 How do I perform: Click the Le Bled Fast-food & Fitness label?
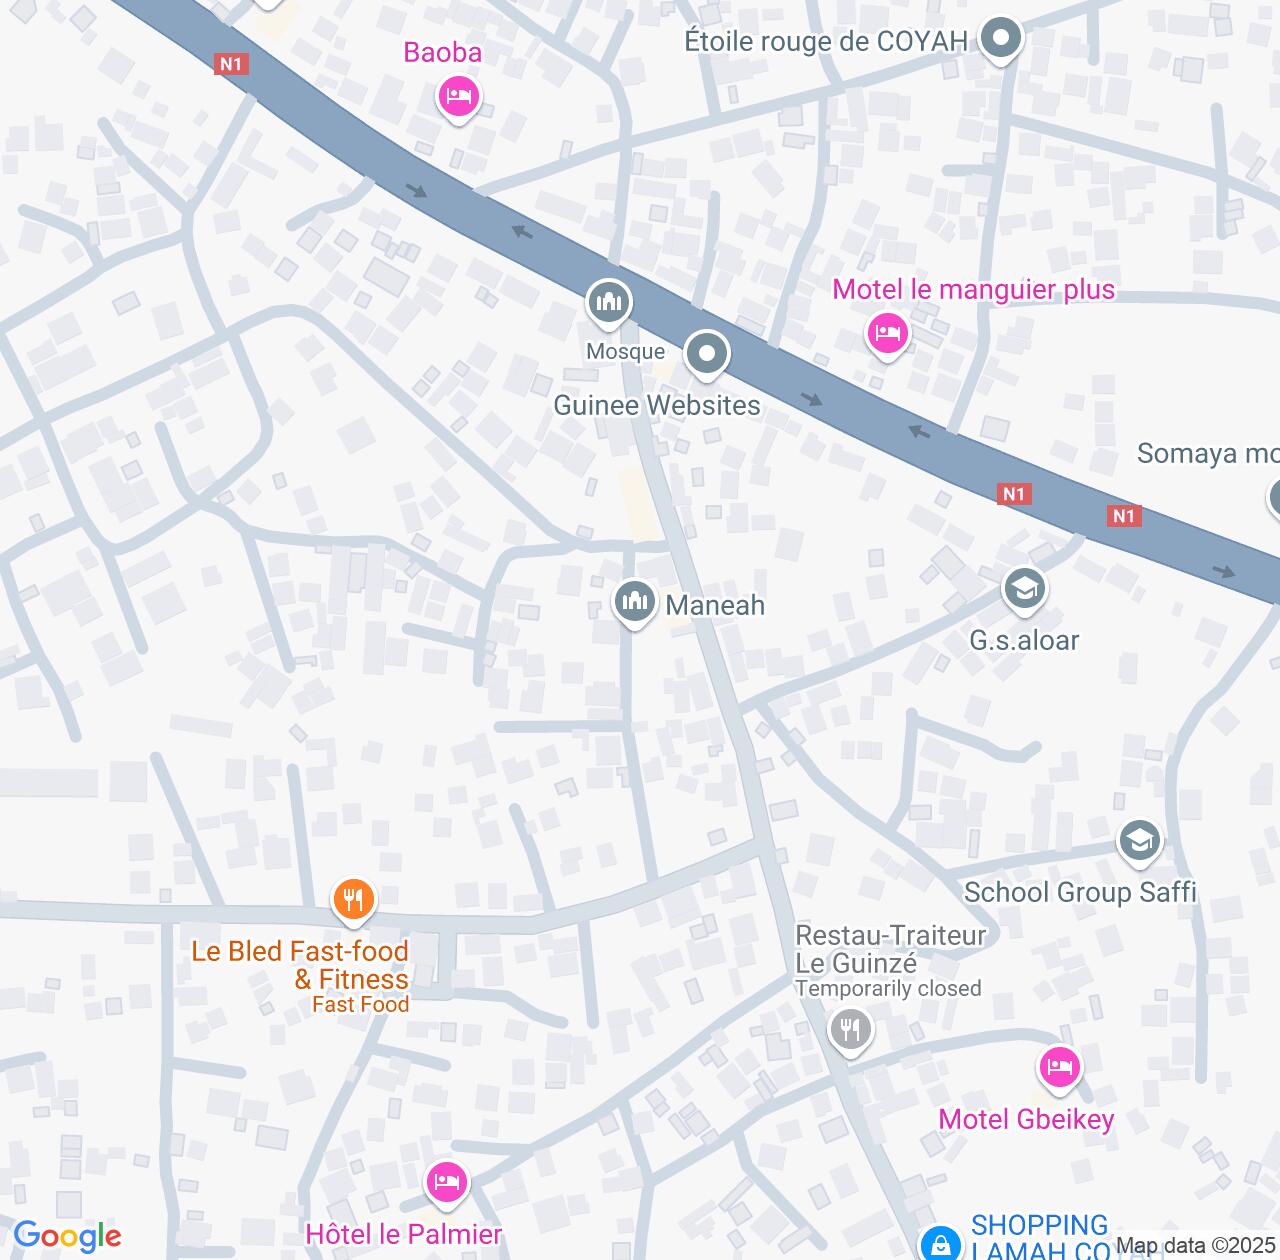[x=300, y=965]
